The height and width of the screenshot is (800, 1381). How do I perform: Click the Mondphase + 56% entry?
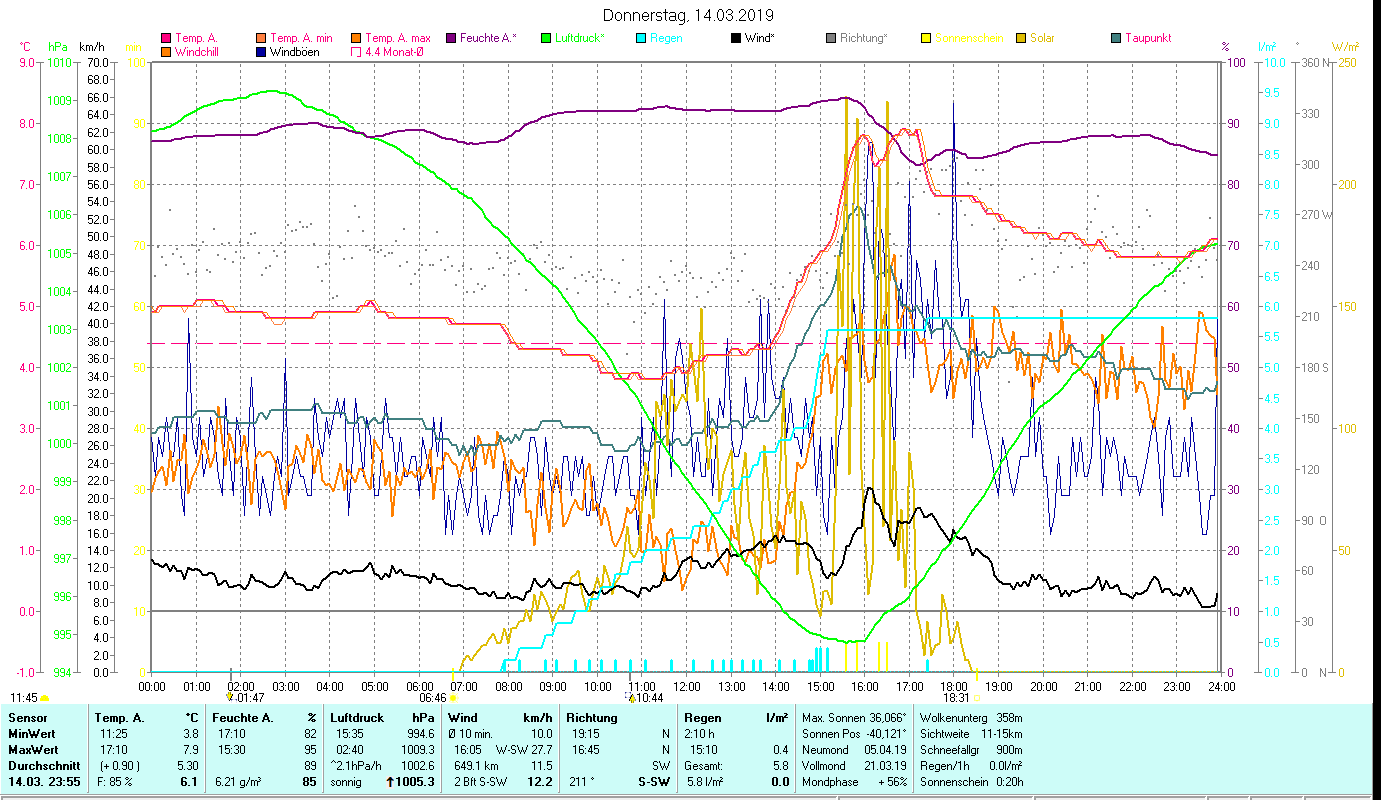click(854, 782)
